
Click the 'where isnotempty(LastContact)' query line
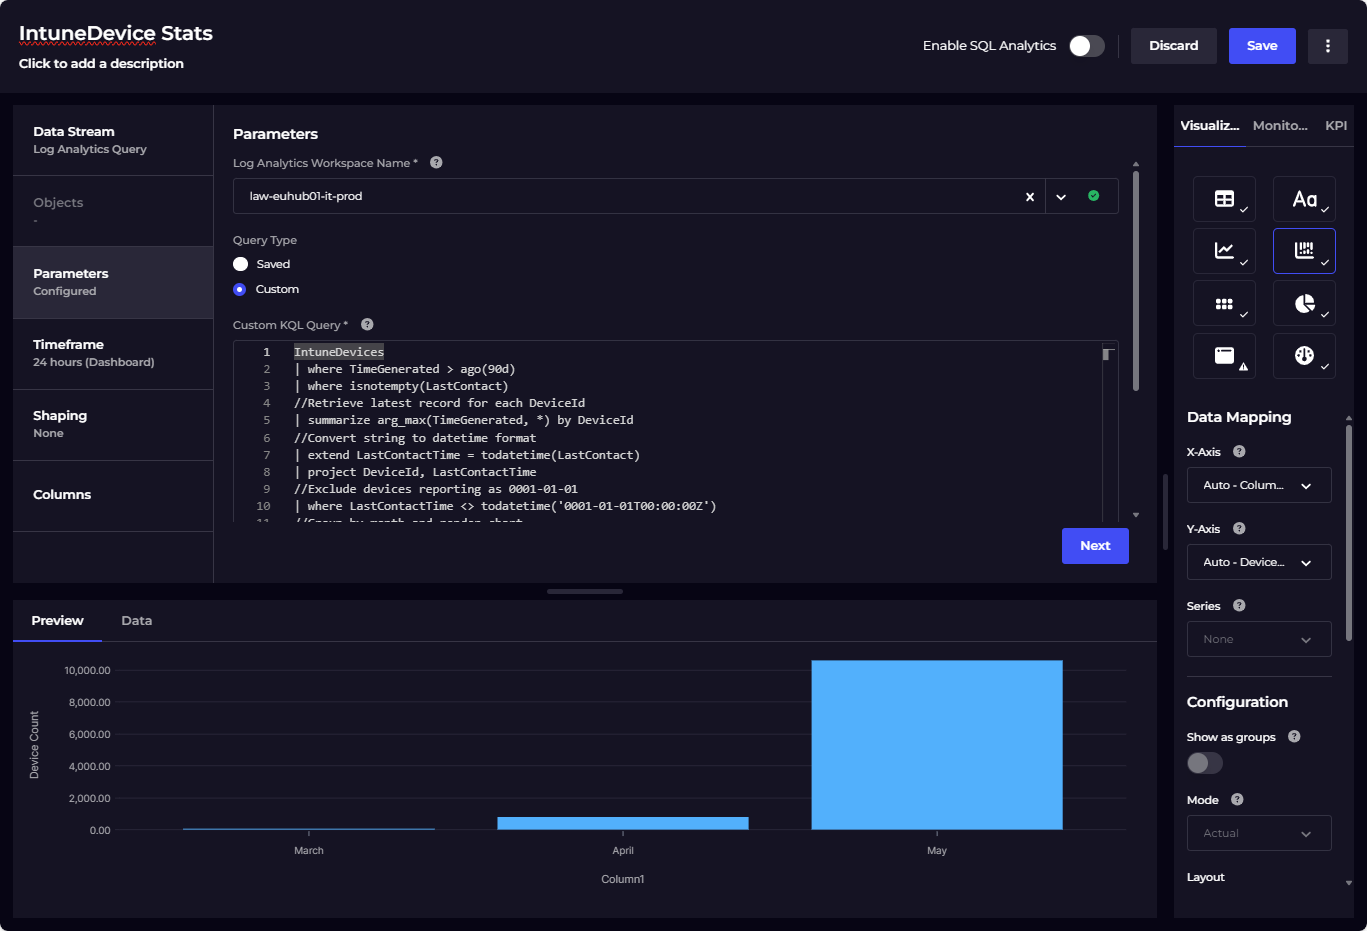pos(401,386)
